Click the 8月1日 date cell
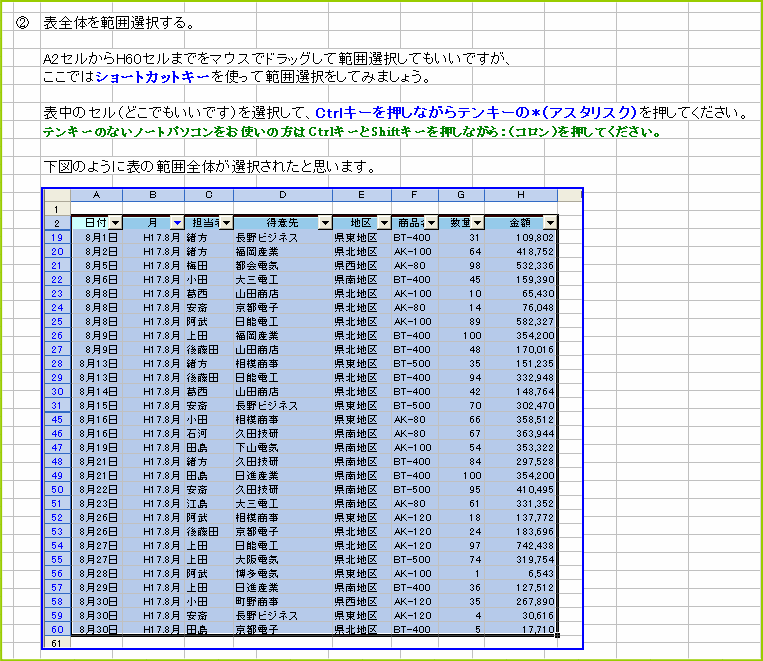763x661 pixels. pyautogui.click(x=97, y=238)
